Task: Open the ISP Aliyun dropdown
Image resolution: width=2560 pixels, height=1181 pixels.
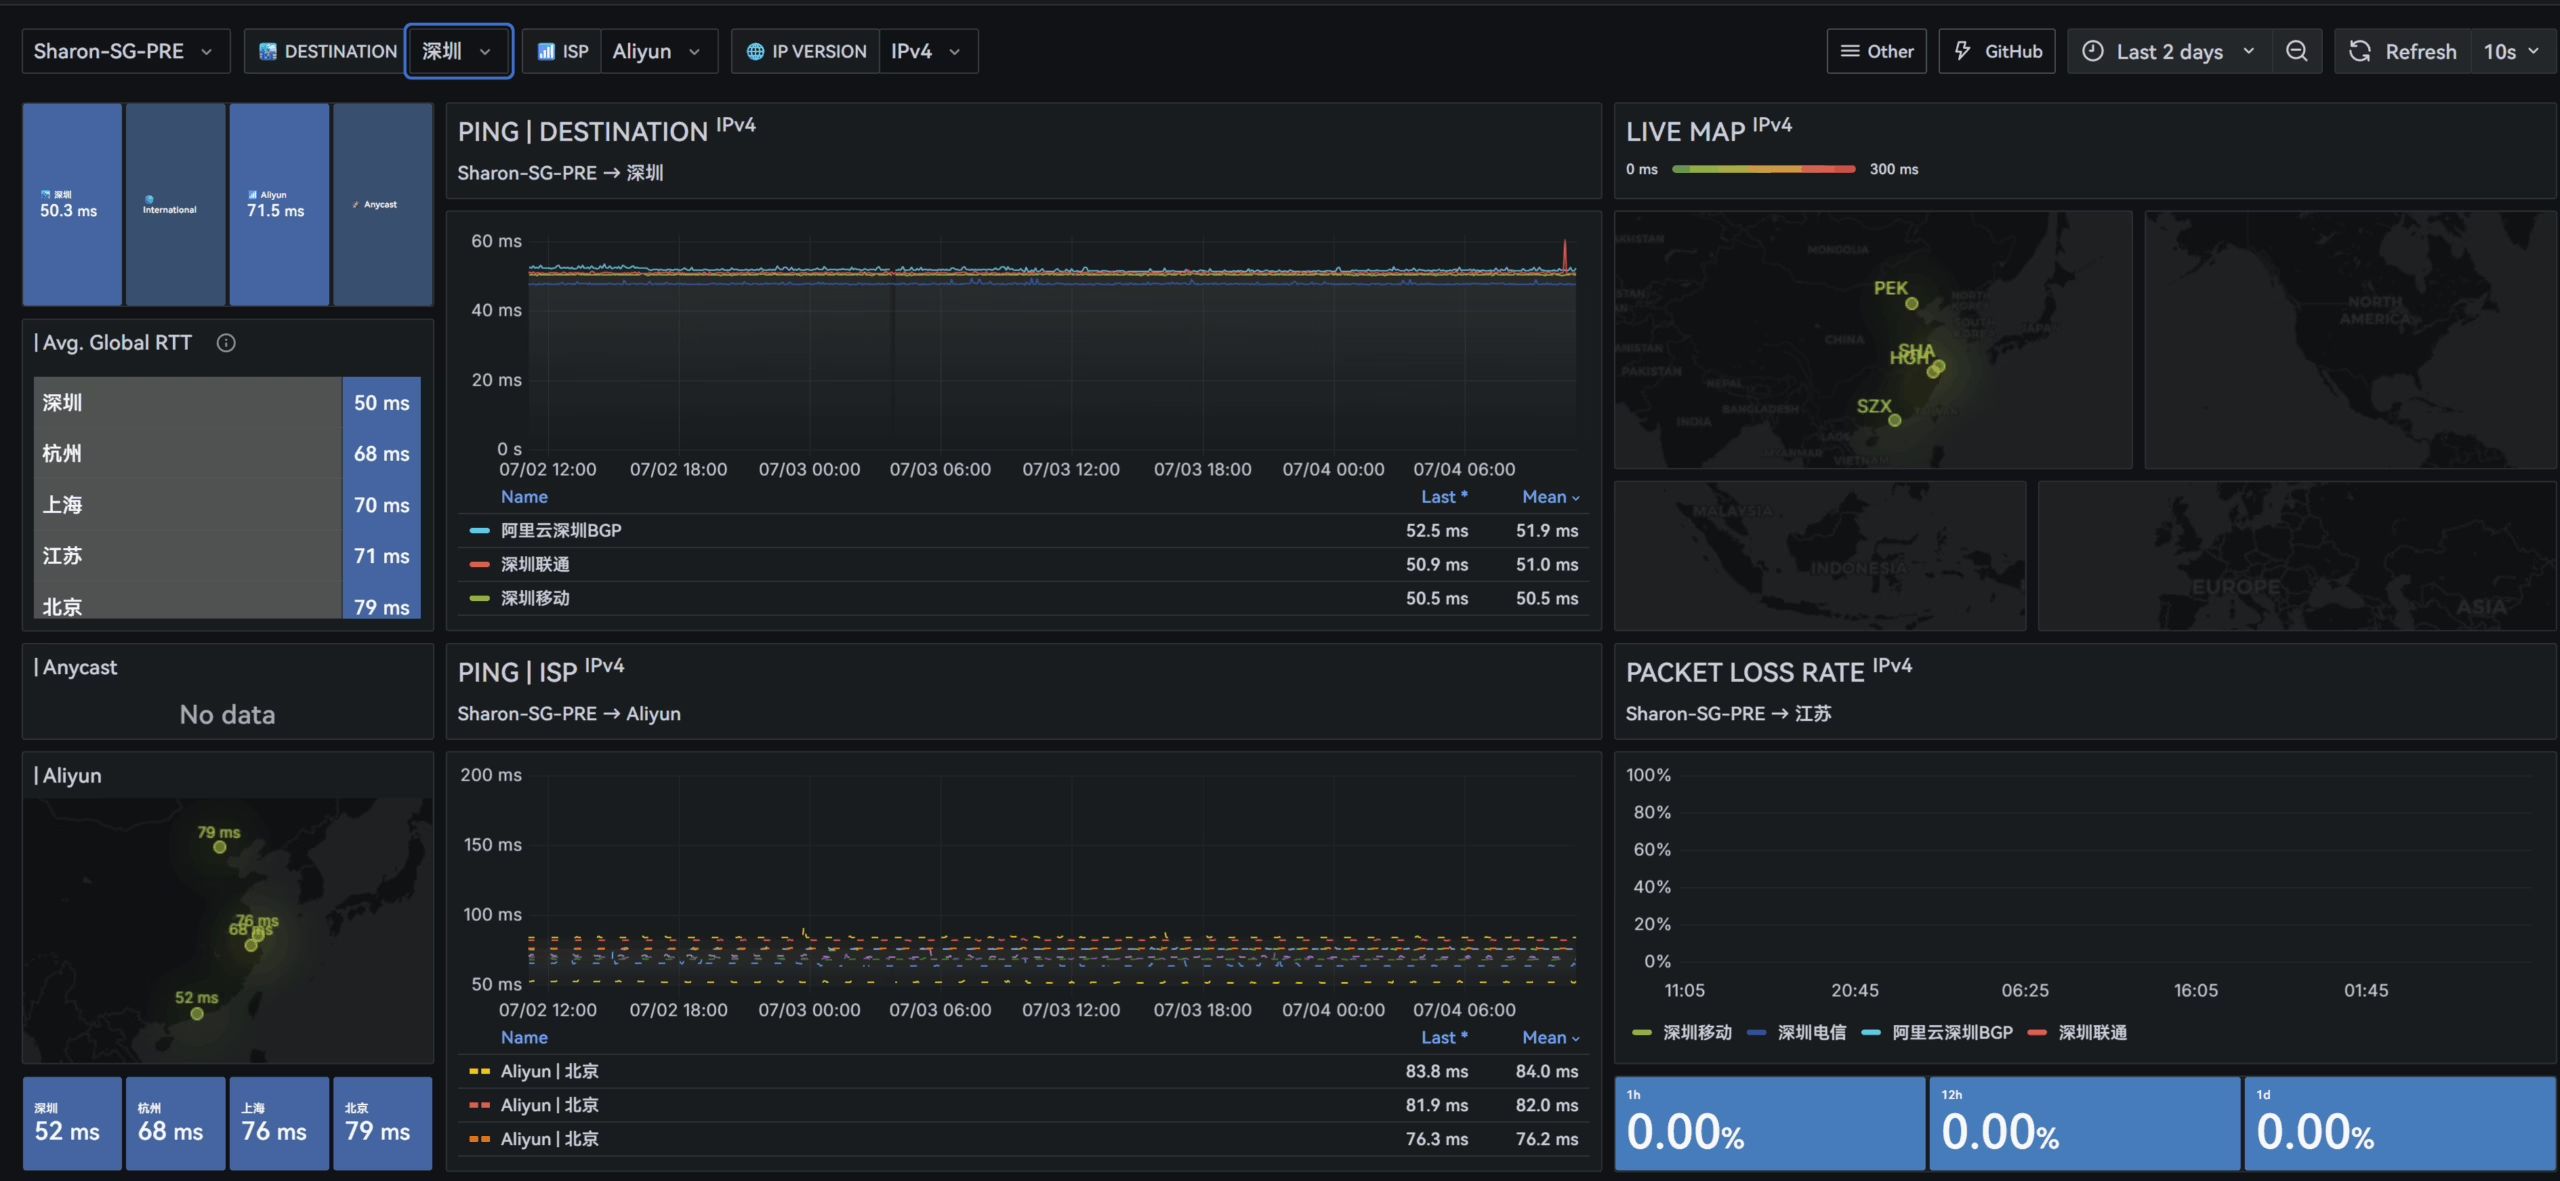Action: (x=657, y=51)
